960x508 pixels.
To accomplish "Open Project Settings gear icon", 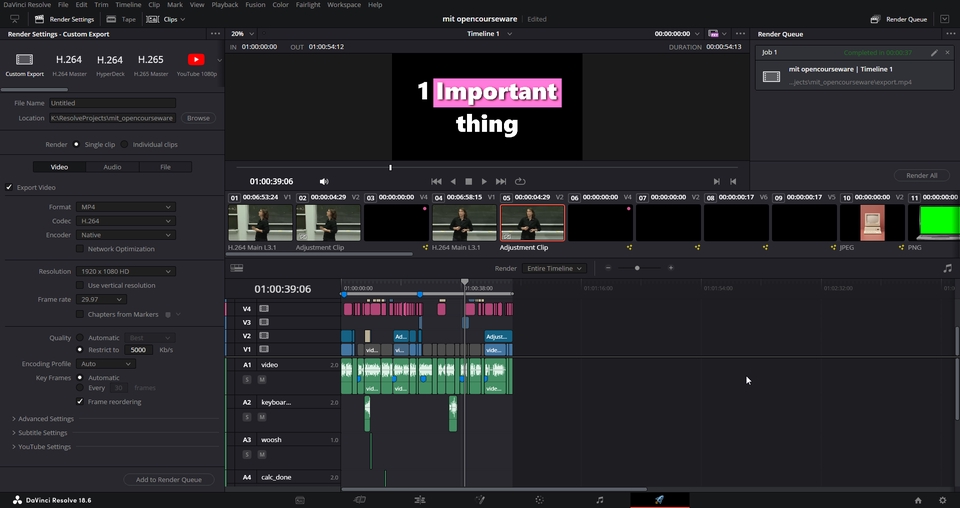I will pyautogui.click(x=943, y=500).
